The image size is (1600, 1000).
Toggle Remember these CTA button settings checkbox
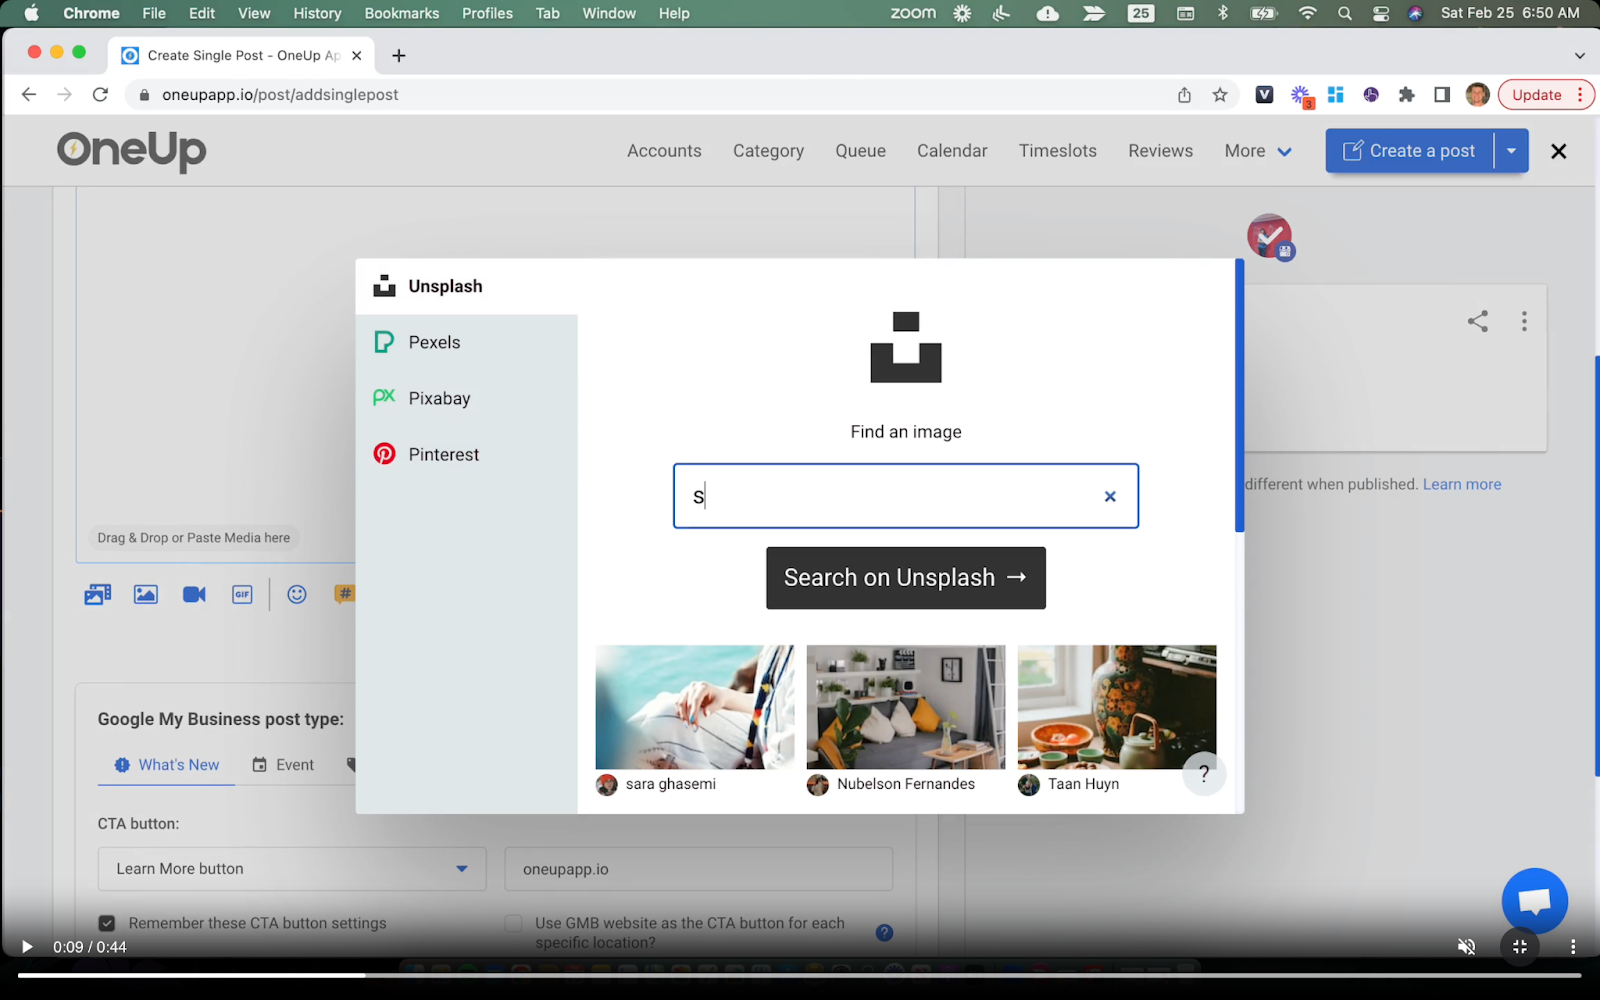click(x=107, y=923)
